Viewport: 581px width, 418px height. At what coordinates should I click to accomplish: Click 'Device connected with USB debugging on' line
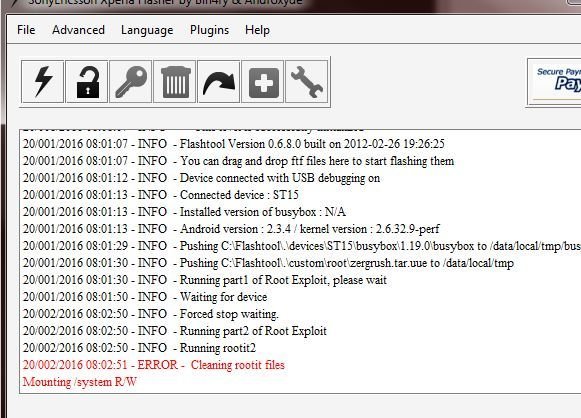click(201, 178)
